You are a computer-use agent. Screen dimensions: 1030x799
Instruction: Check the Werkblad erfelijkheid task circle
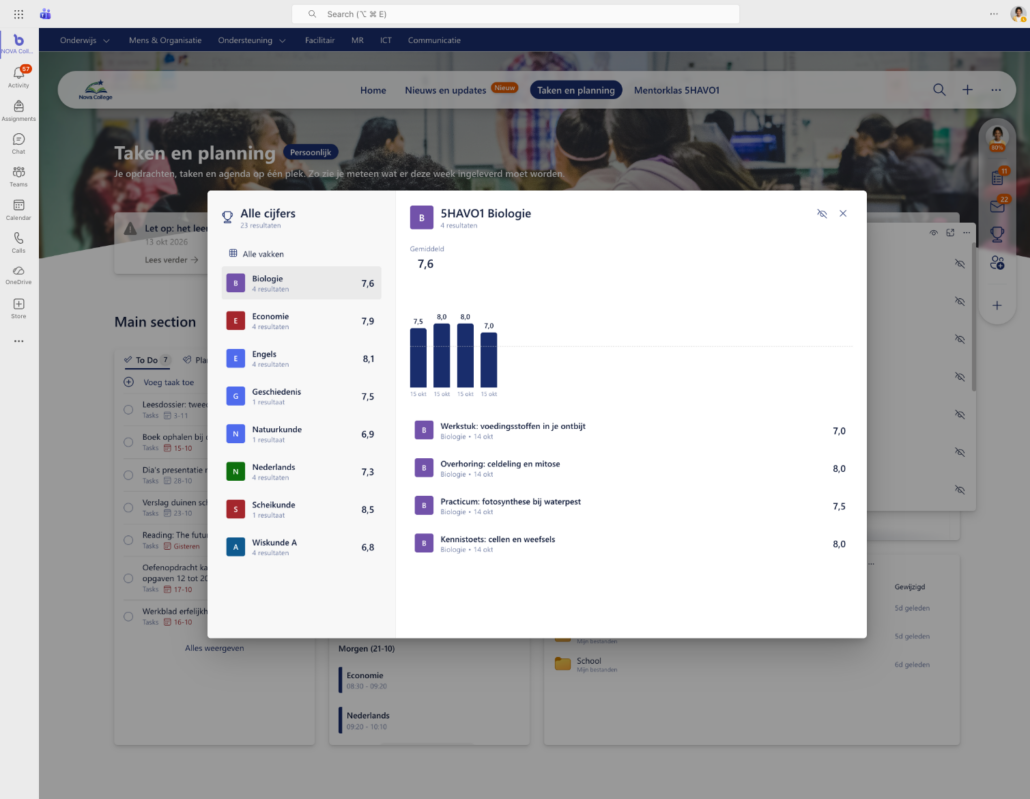tap(129, 616)
